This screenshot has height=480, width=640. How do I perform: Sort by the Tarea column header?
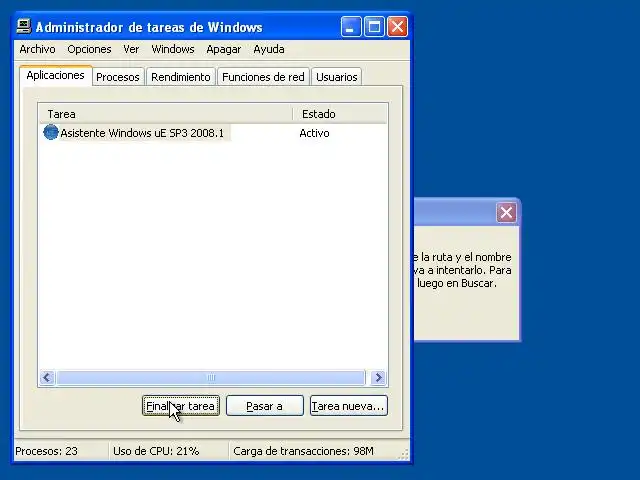(x=166, y=114)
